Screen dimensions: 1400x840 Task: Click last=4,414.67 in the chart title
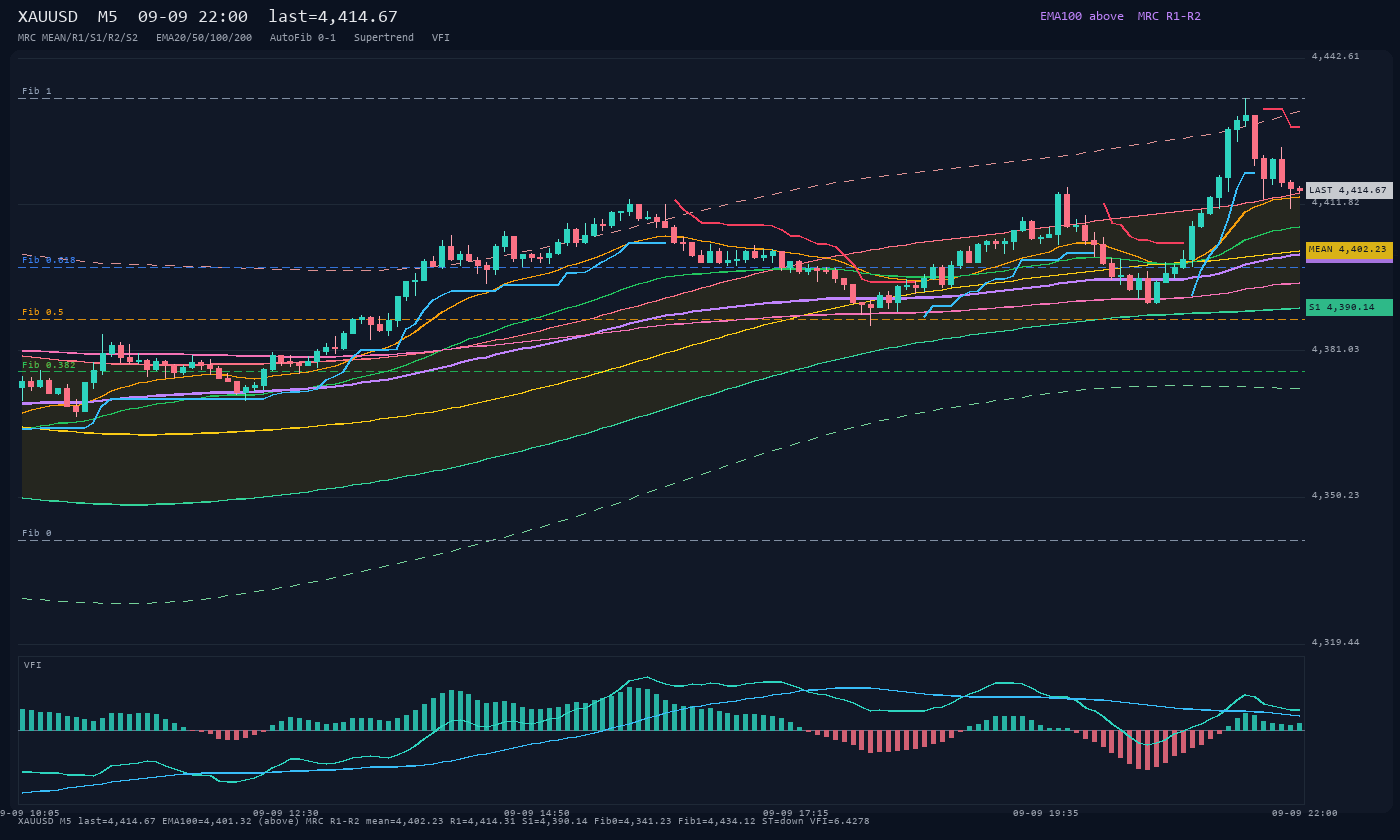(x=333, y=17)
